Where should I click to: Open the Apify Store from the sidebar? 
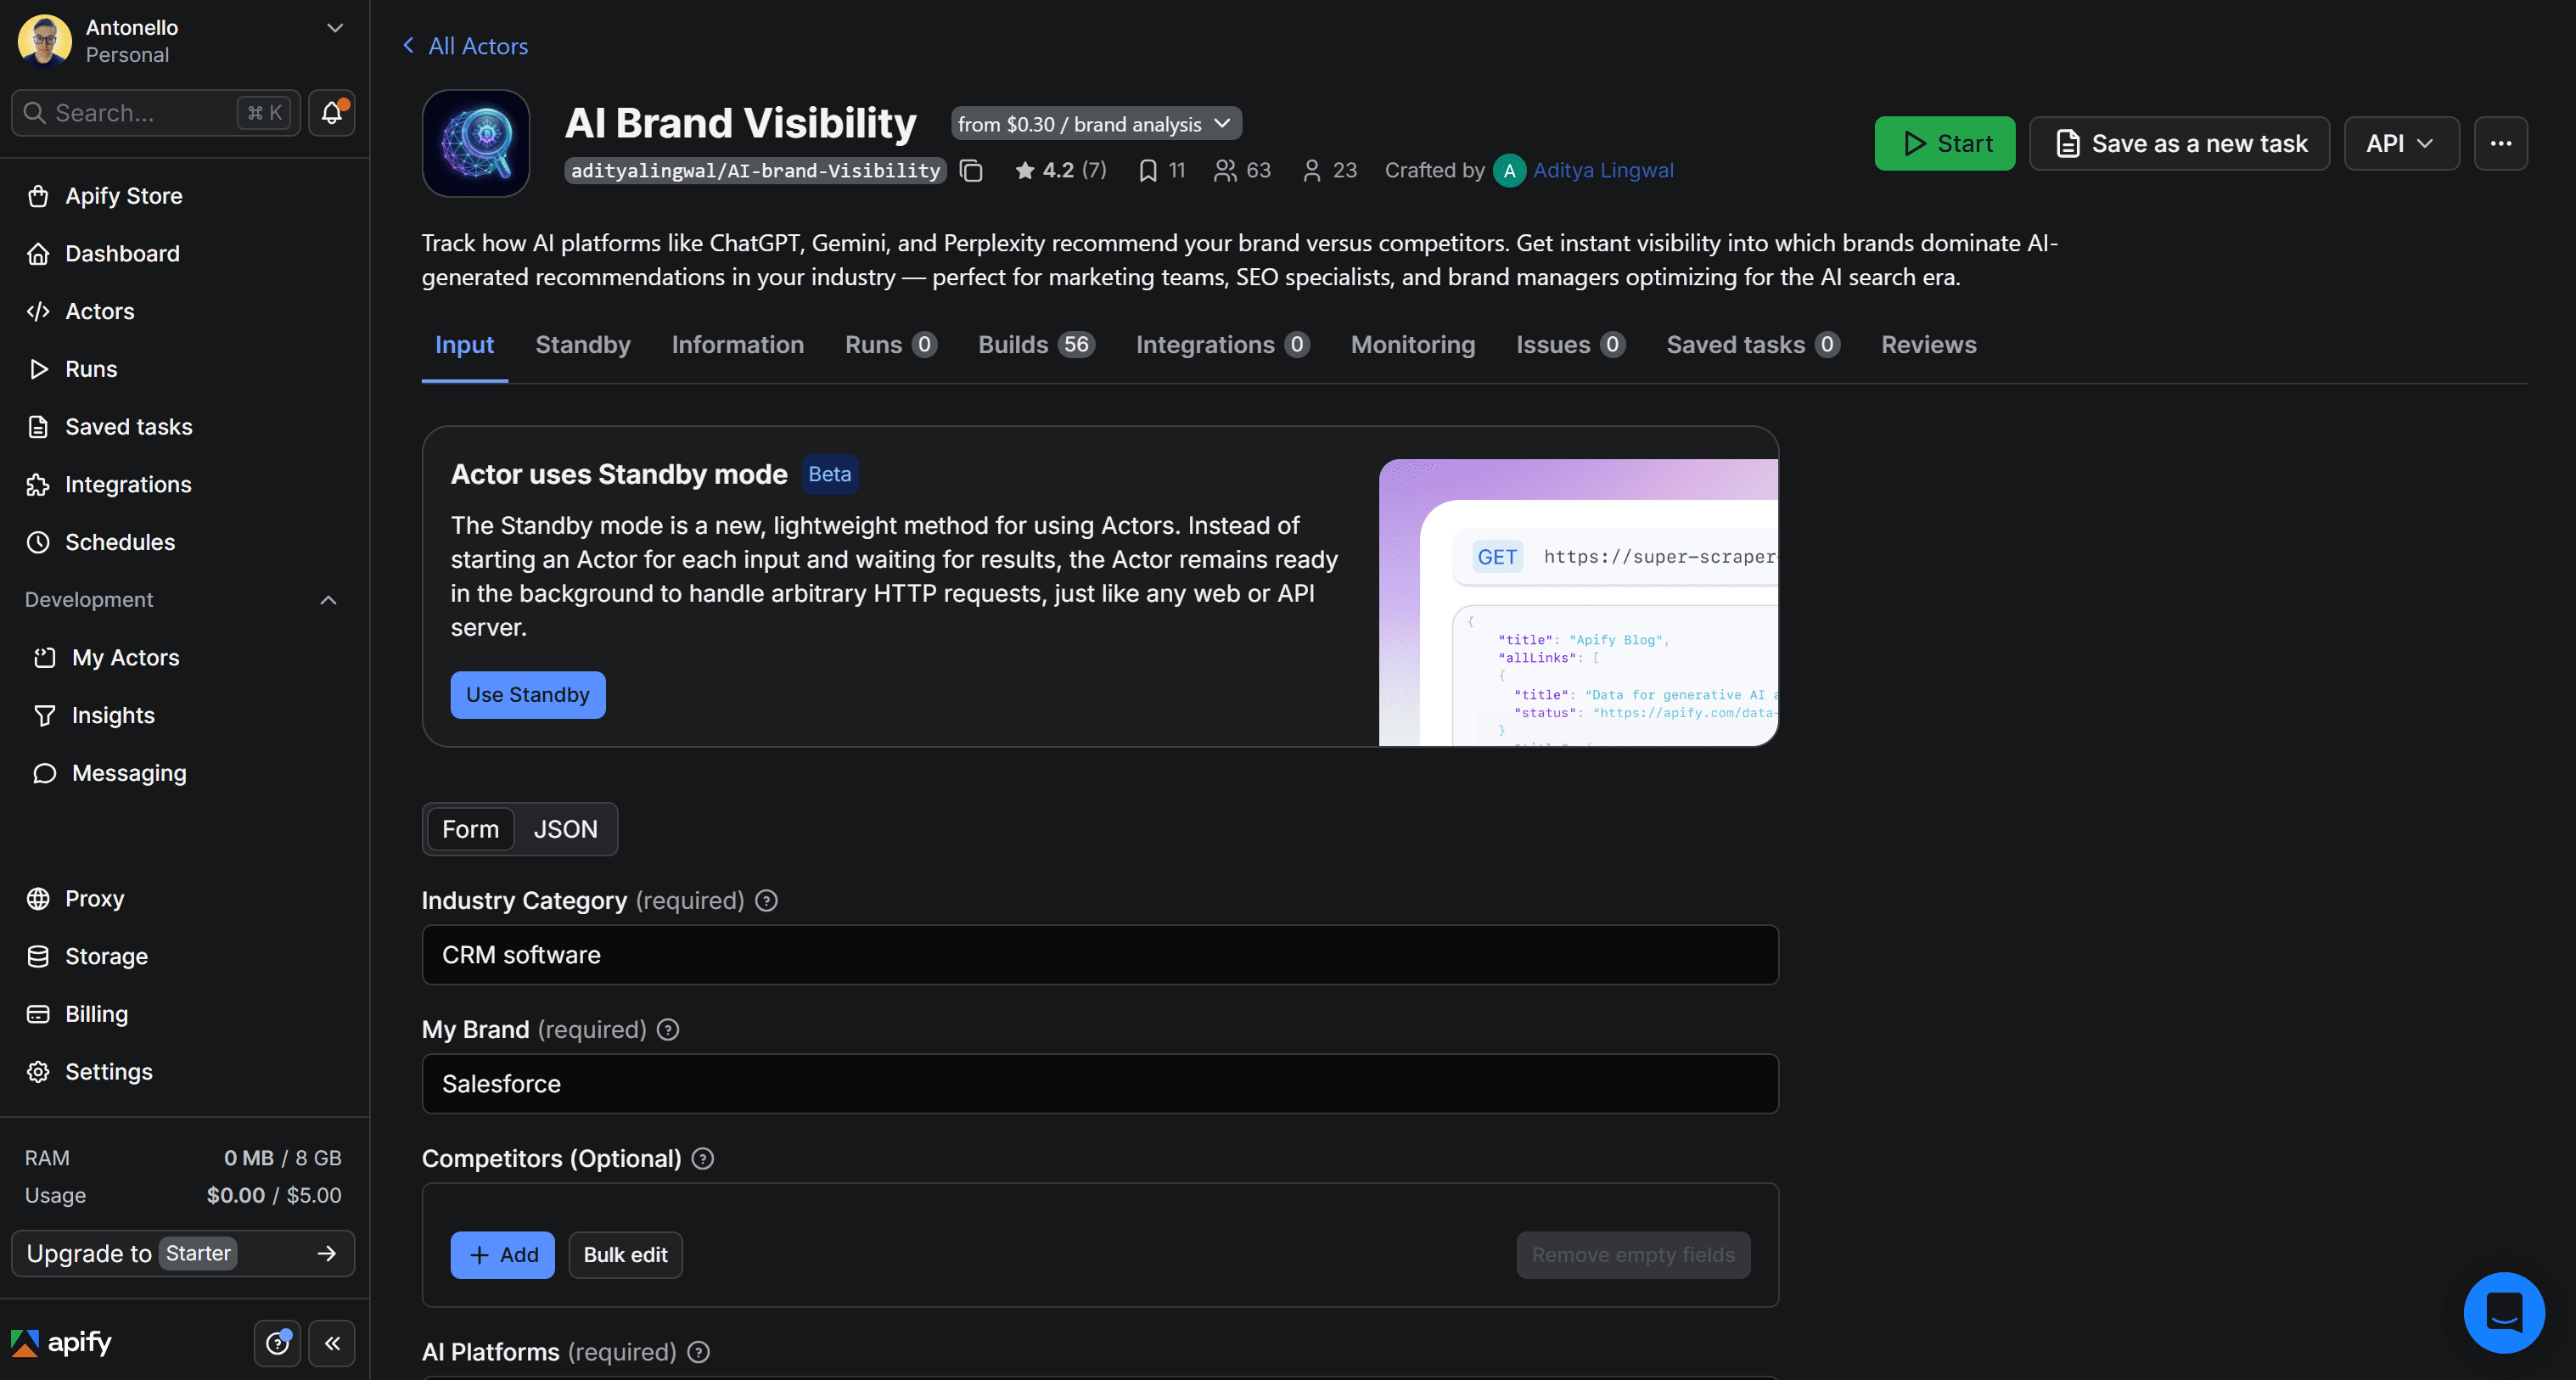click(123, 196)
